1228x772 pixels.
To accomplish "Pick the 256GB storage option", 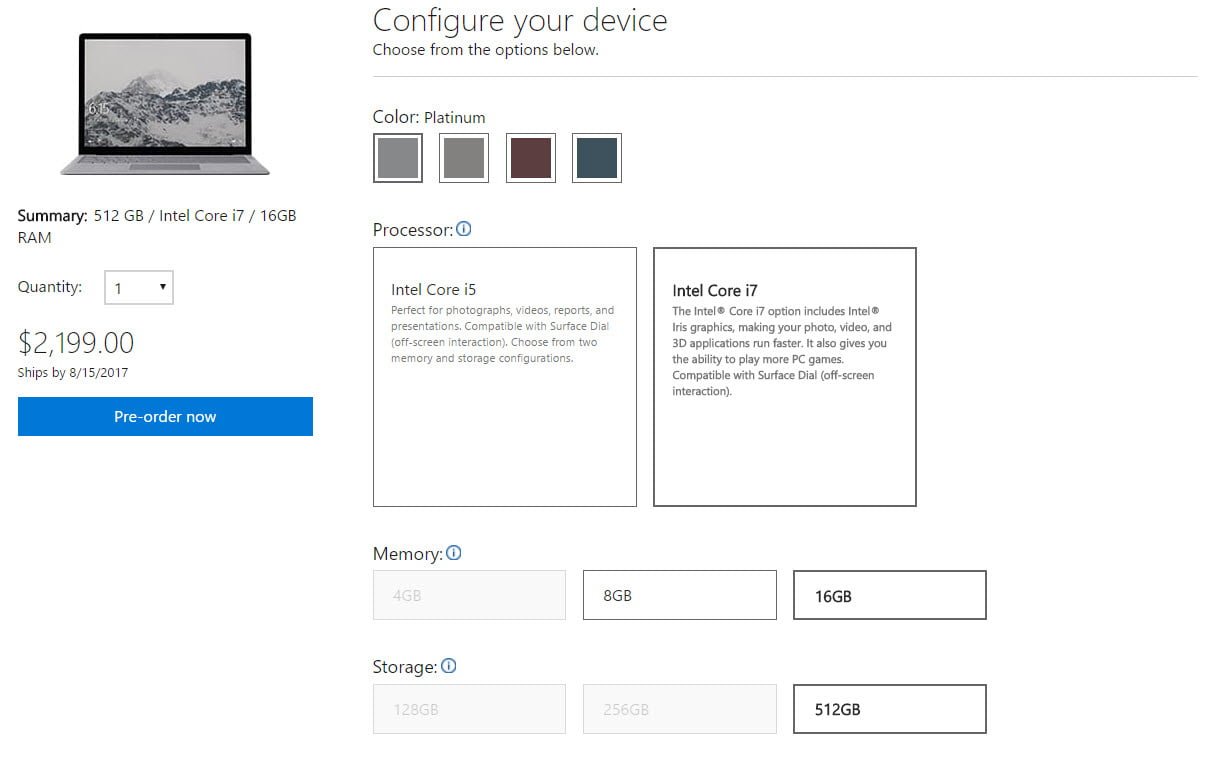I will pos(680,709).
